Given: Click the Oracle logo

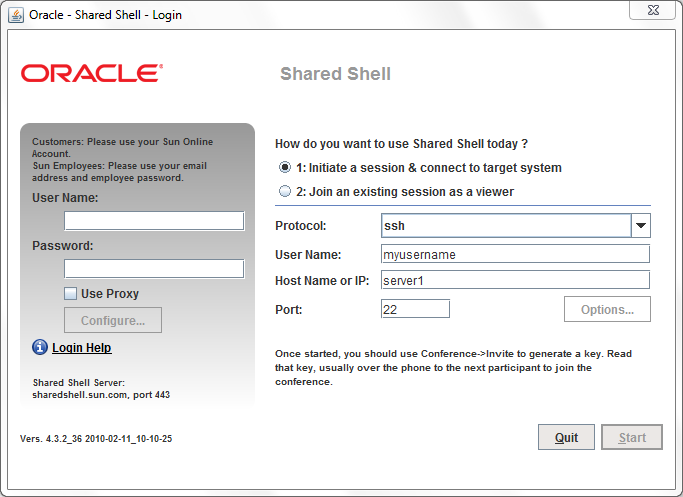Looking at the screenshot, I should (92, 73).
